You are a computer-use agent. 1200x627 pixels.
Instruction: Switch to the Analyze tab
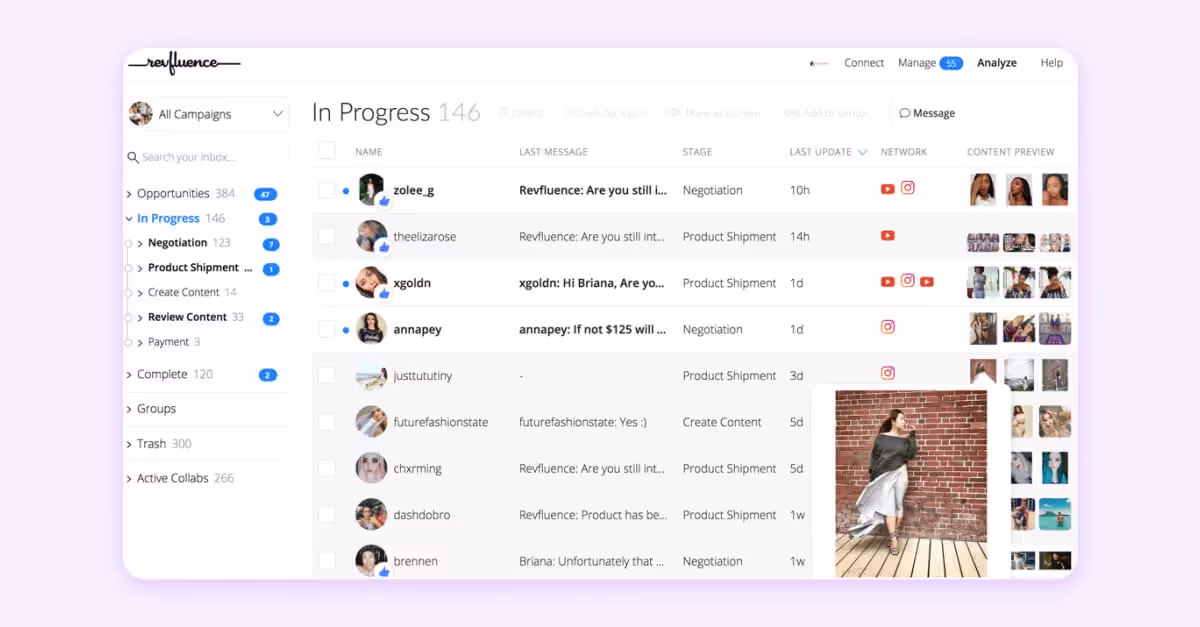[x=997, y=62]
